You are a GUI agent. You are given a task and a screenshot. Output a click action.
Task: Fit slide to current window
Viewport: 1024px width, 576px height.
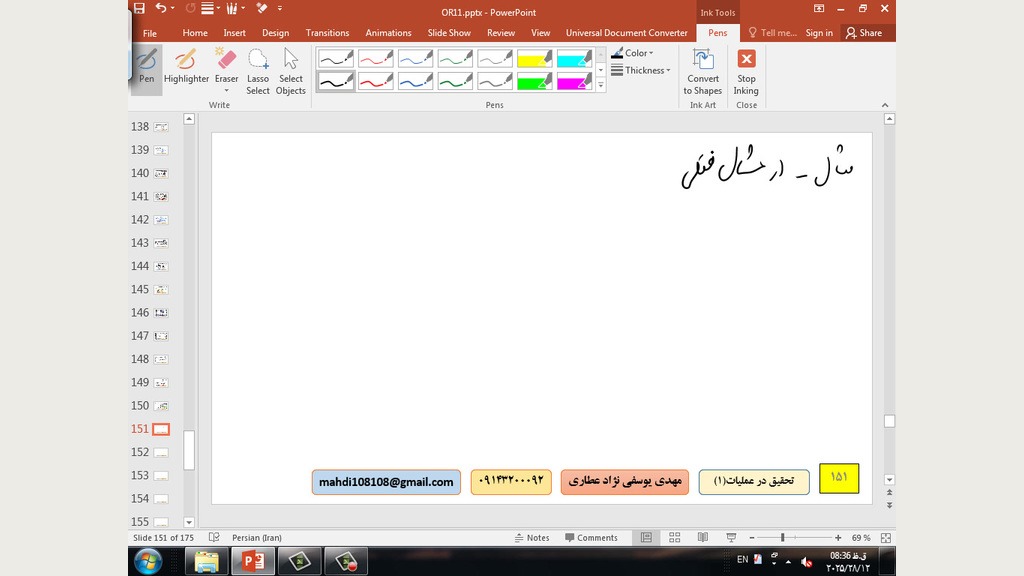pyautogui.click(x=884, y=538)
